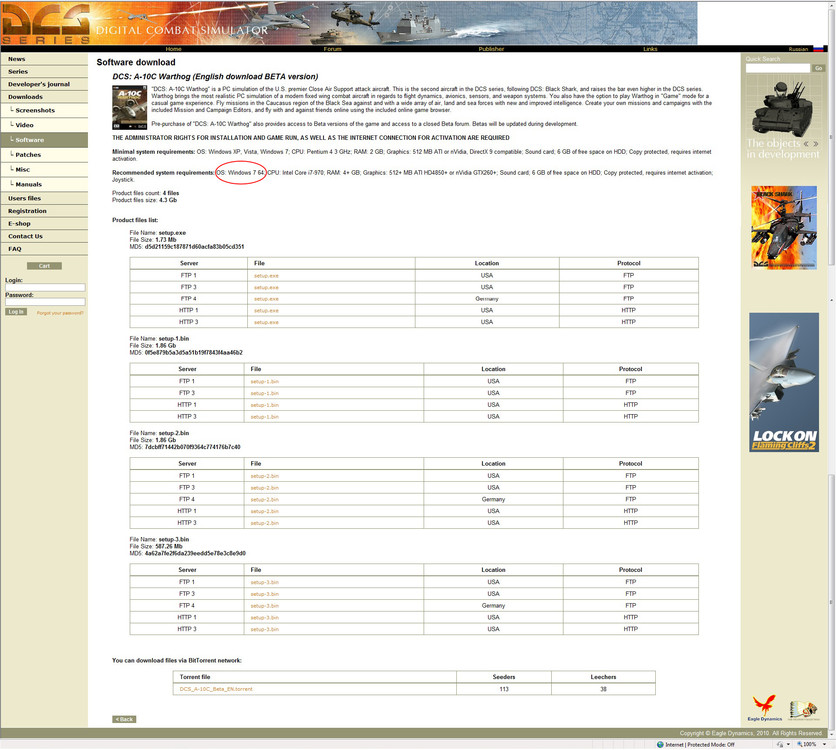Open the Black Shark banner
Viewport: 836px width, 750px height.
(784, 227)
